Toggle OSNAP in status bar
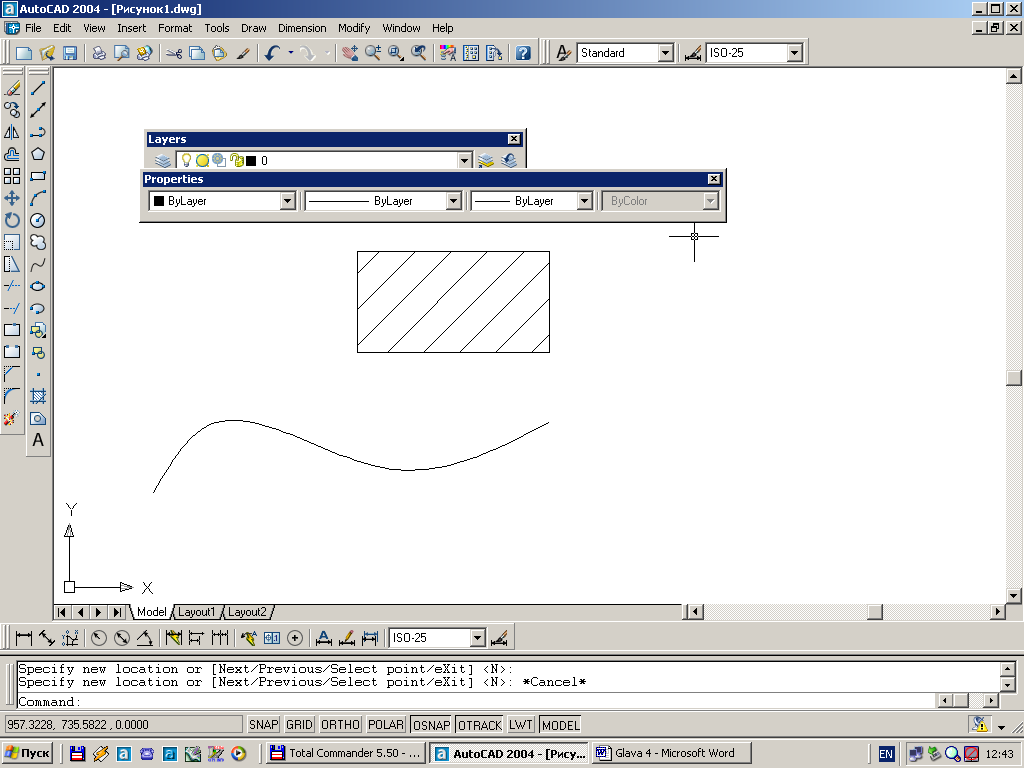Screen dimensions: 1024x768 pos(431,725)
